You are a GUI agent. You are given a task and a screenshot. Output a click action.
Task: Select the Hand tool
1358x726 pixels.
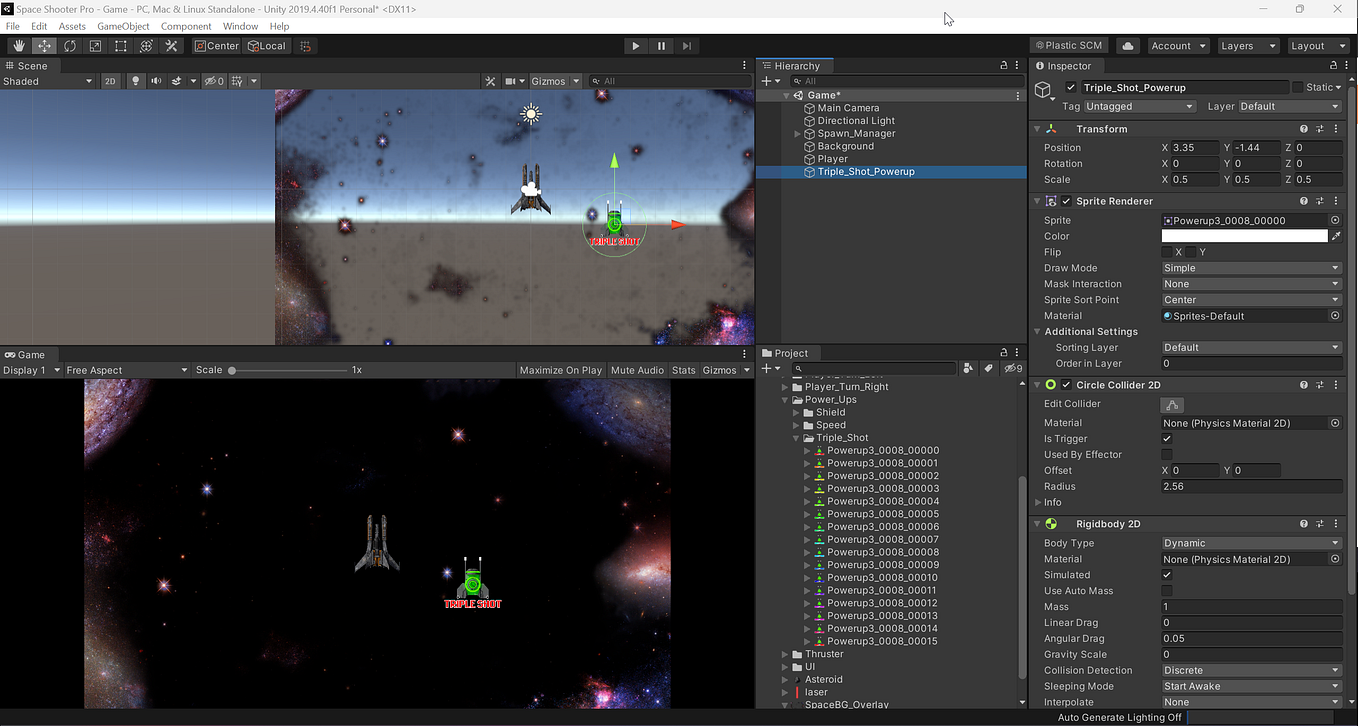point(18,45)
